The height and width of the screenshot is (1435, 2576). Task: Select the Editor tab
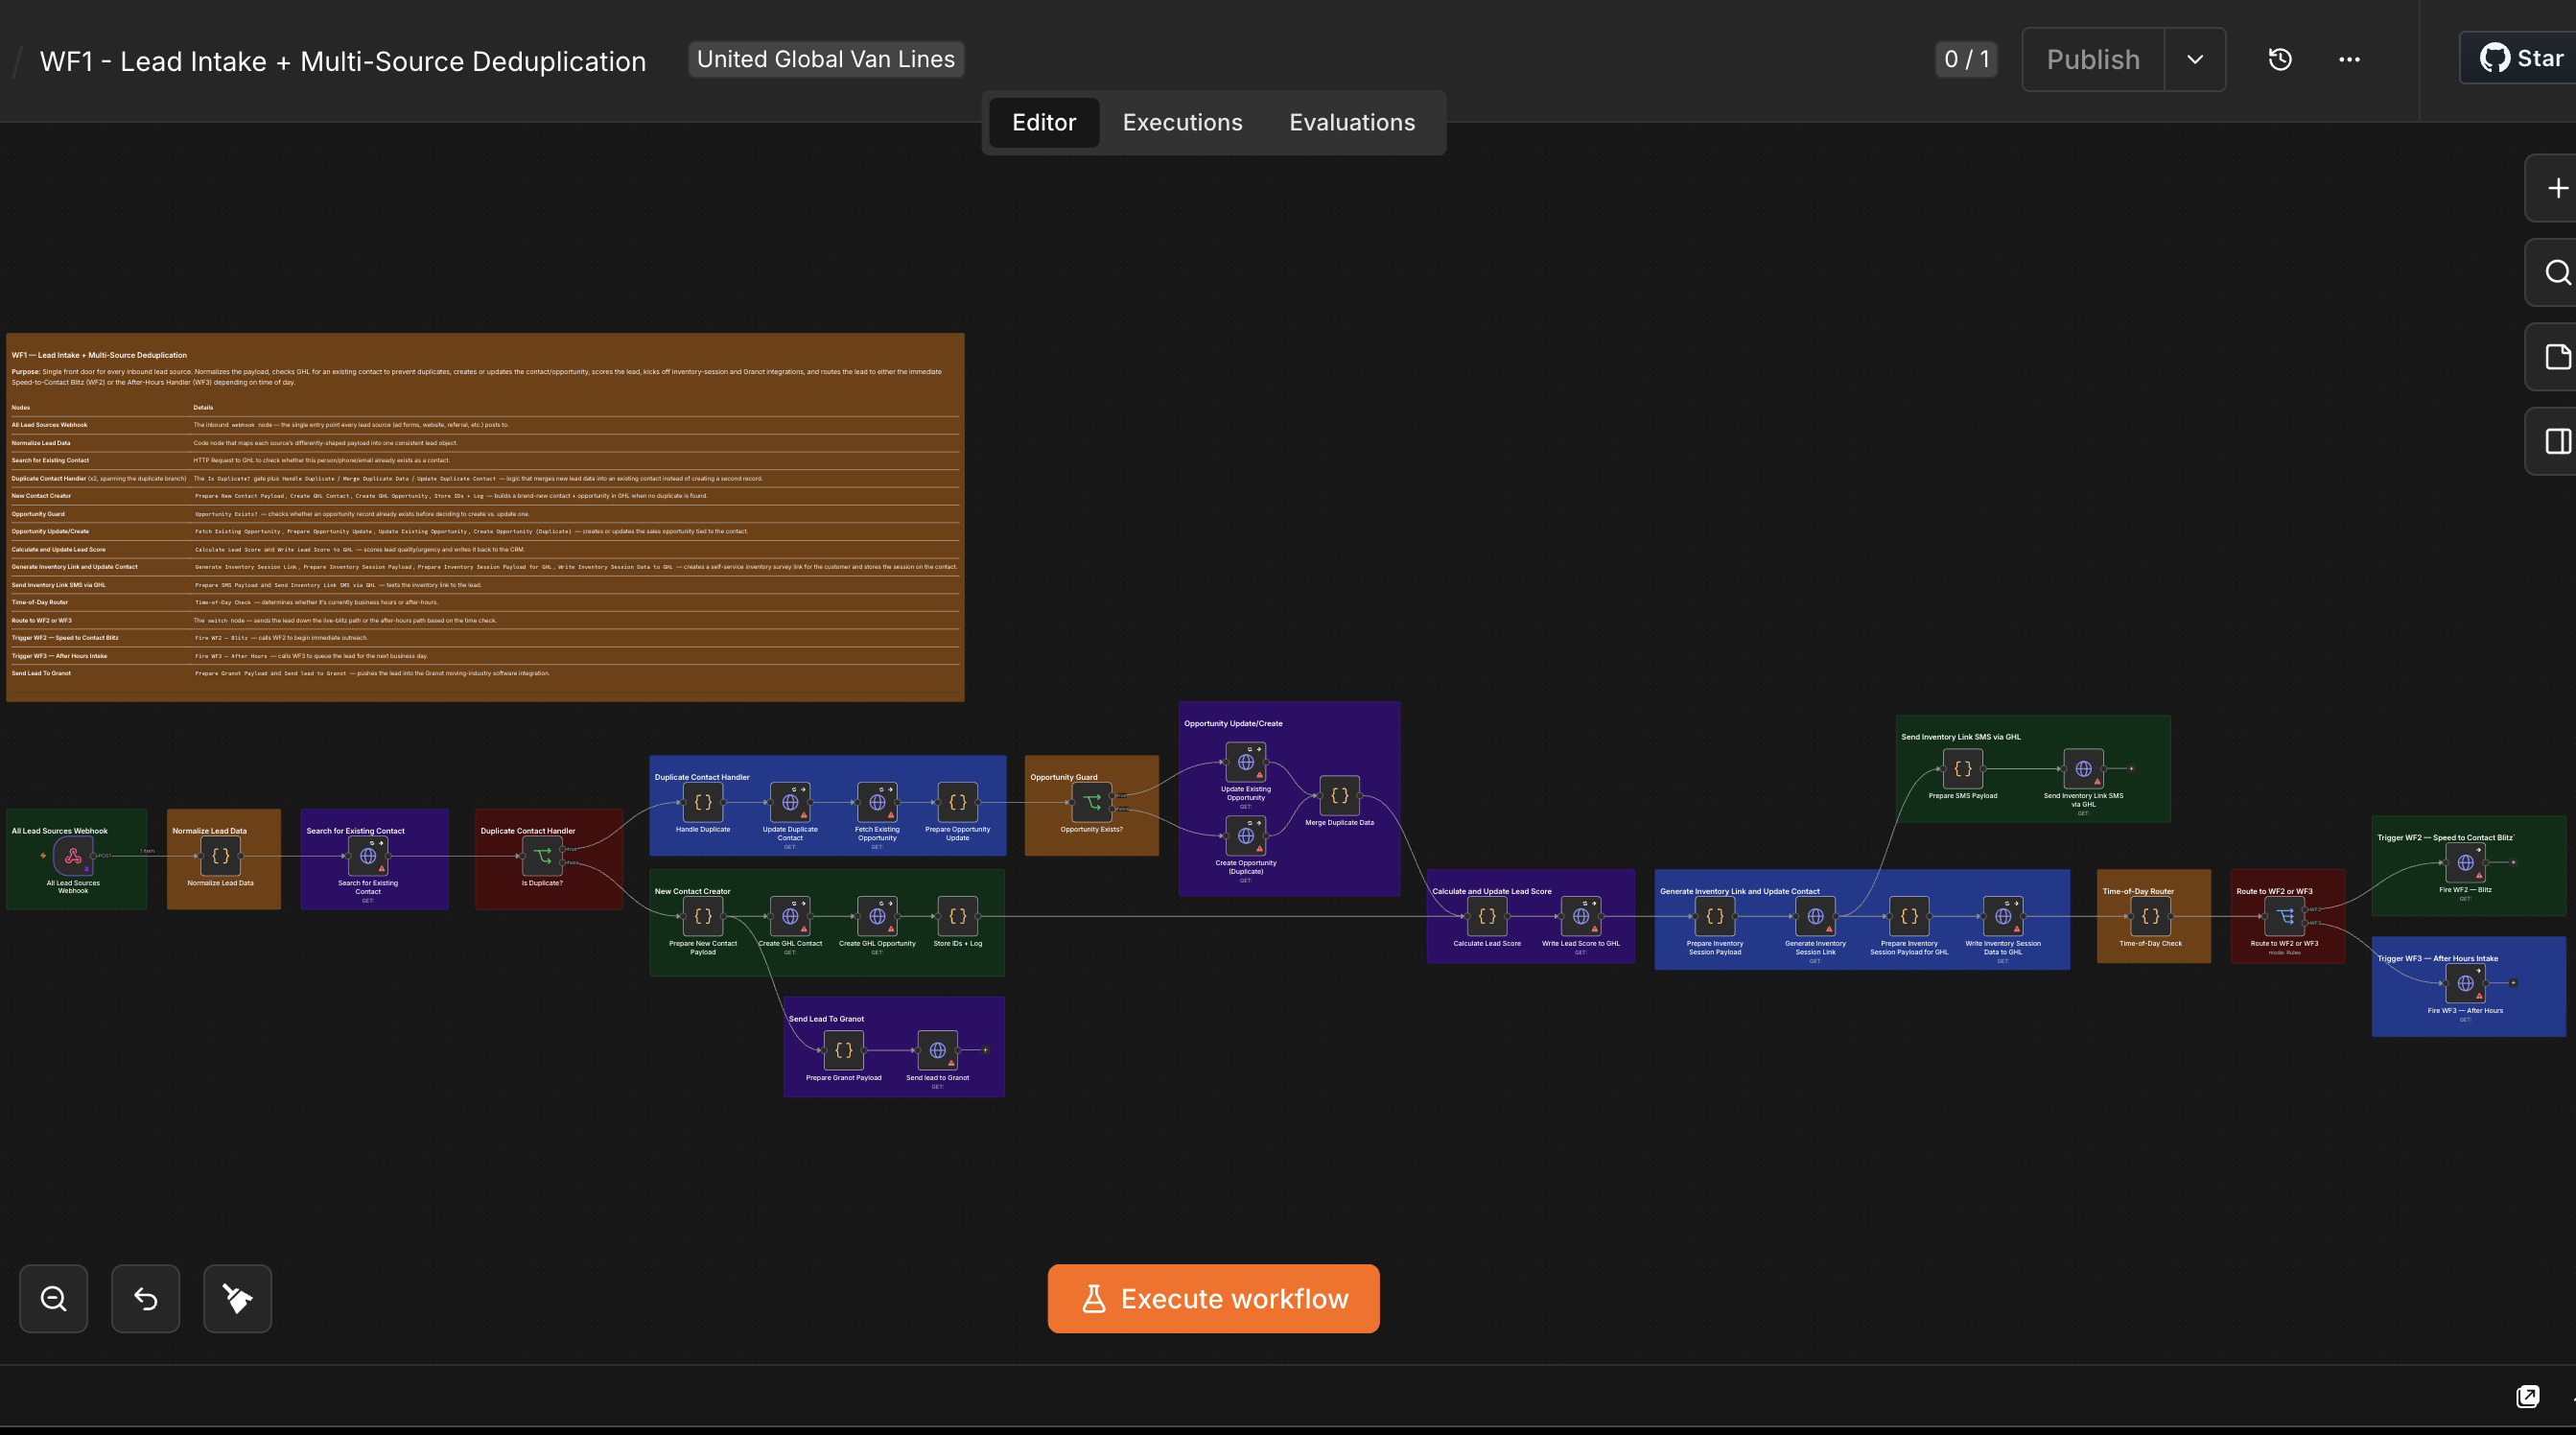tap(1044, 122)
